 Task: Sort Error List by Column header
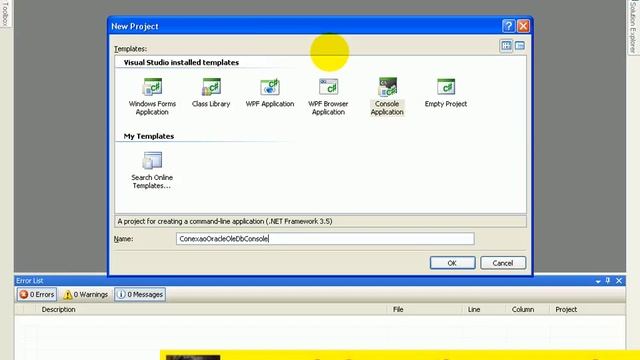click(527, 309)
